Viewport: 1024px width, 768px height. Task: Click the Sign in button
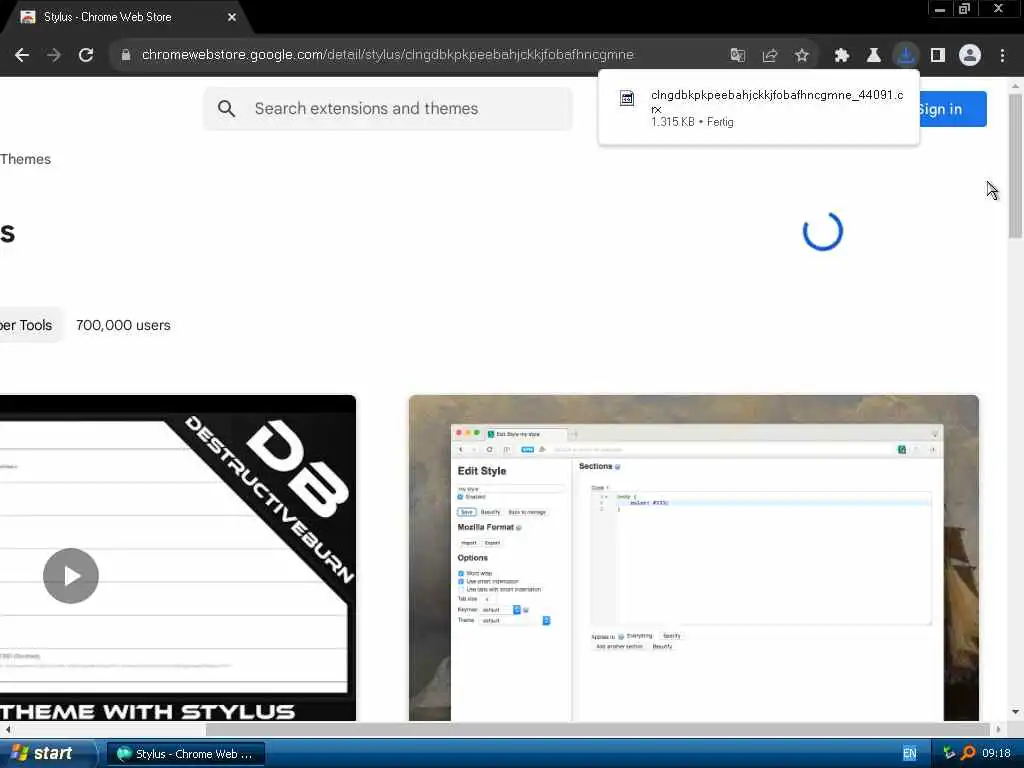coord(953,109)
